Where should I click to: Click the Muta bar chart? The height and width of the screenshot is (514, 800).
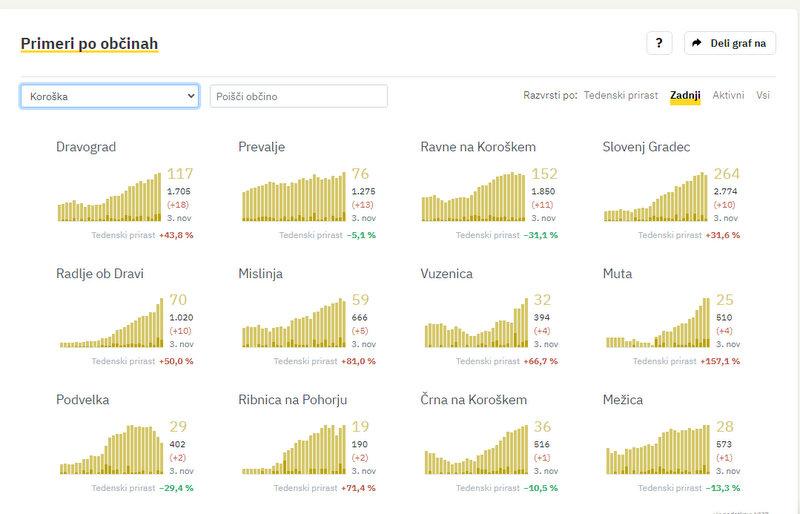click(656, 323)
